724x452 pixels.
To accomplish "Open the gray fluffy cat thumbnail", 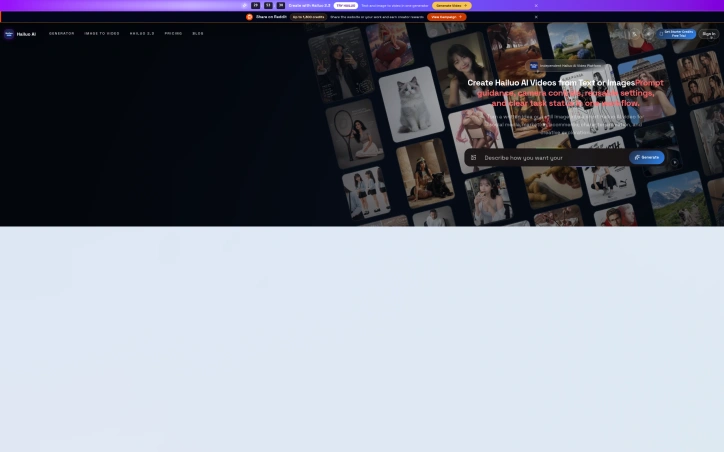I will point(411,104).
